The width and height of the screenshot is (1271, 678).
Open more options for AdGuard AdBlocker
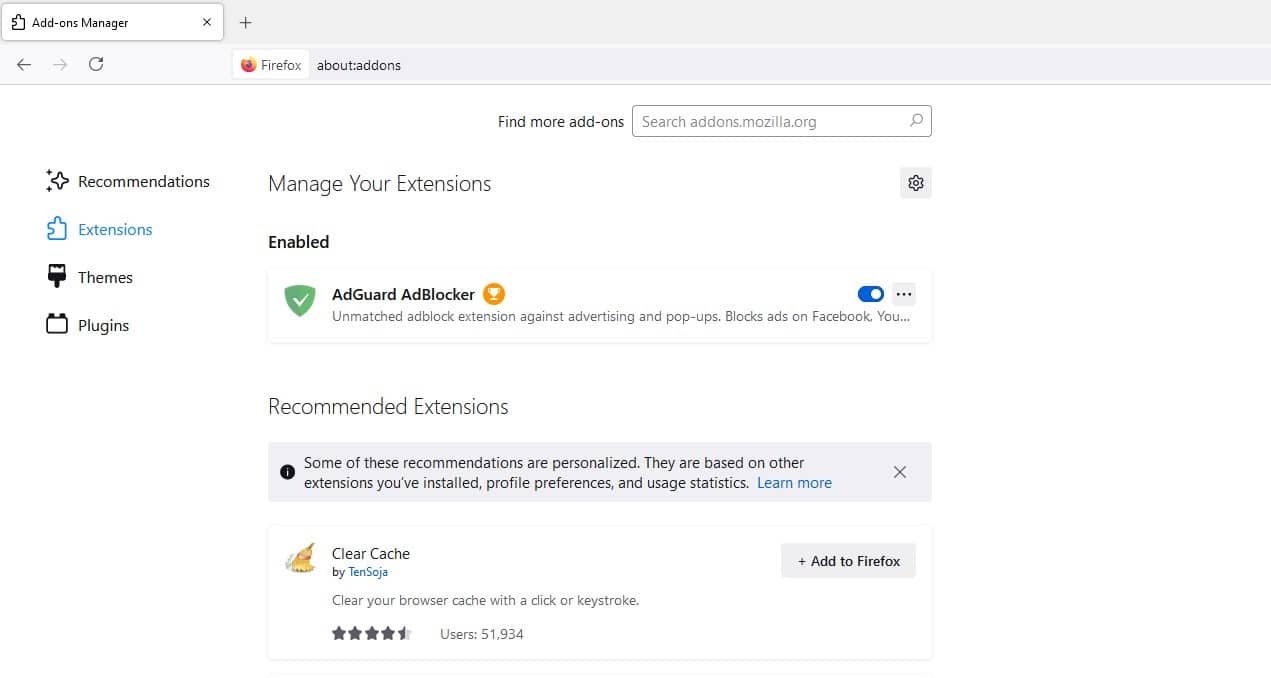904,293
